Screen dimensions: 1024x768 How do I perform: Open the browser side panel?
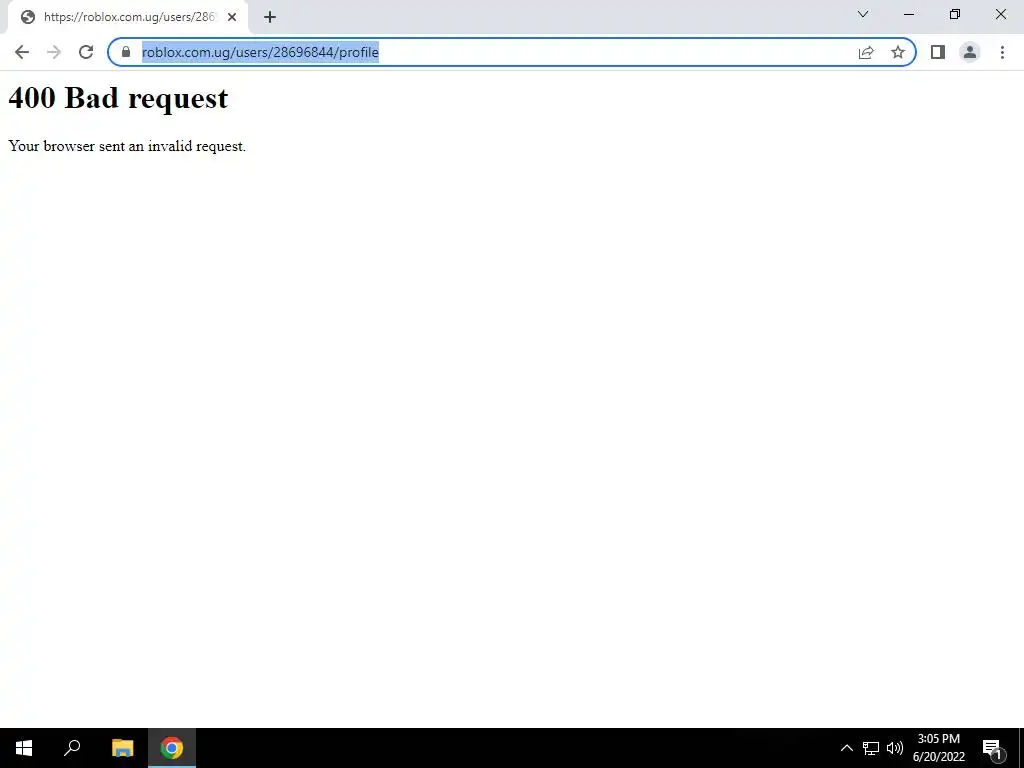[938, 52]
